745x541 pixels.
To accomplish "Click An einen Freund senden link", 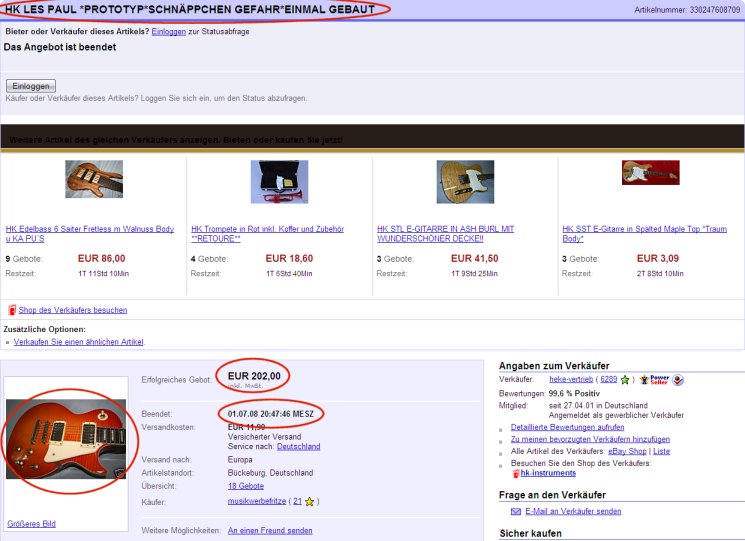I will (270, 531).
